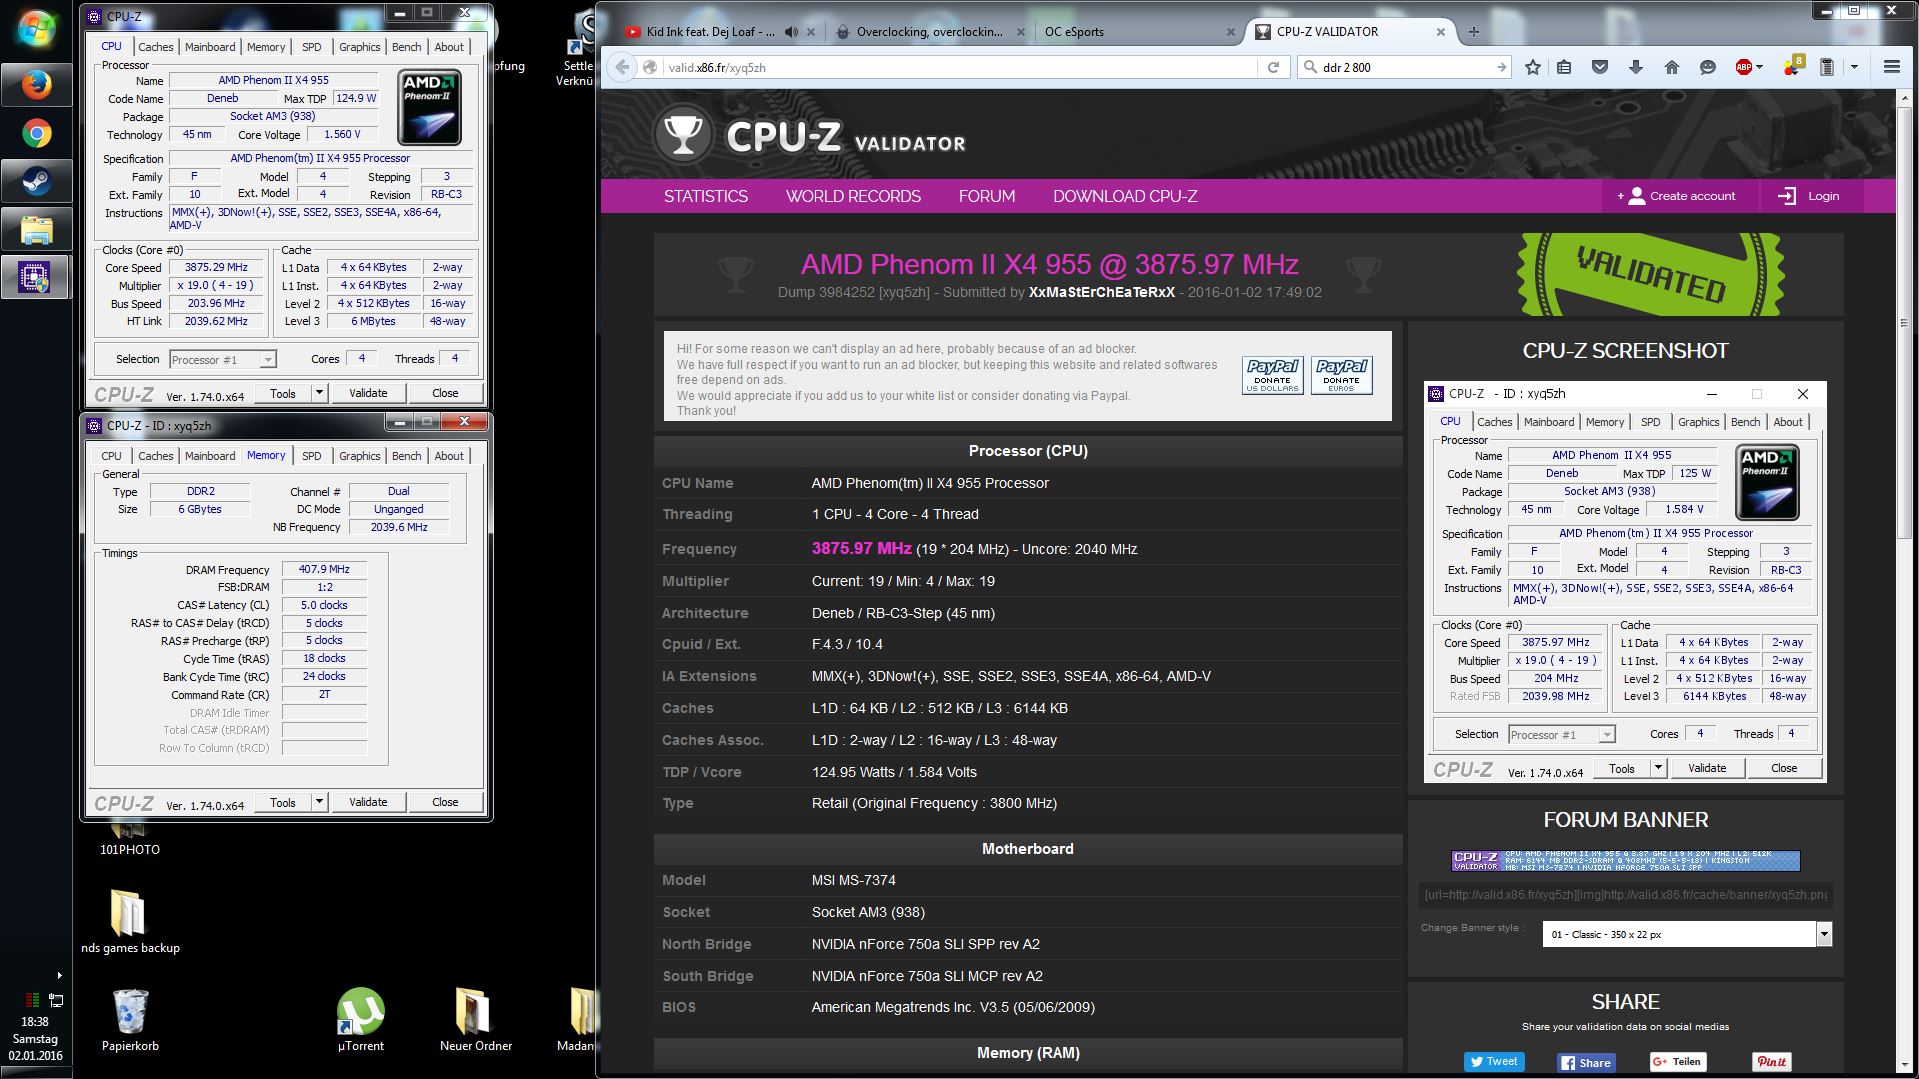This screenshot has width=1919, height=1079.
Task: Save page to Pocket
Action: (x=1600, y=67)
